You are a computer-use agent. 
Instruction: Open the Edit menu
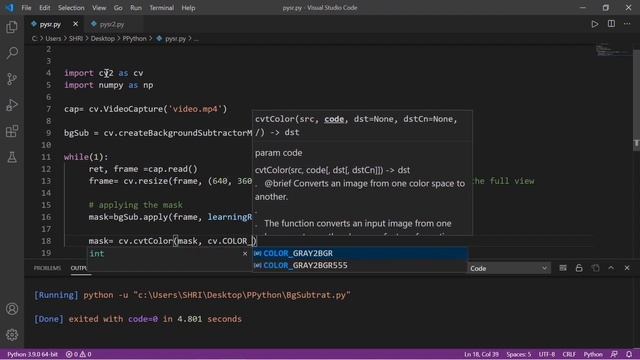(44, 8)
